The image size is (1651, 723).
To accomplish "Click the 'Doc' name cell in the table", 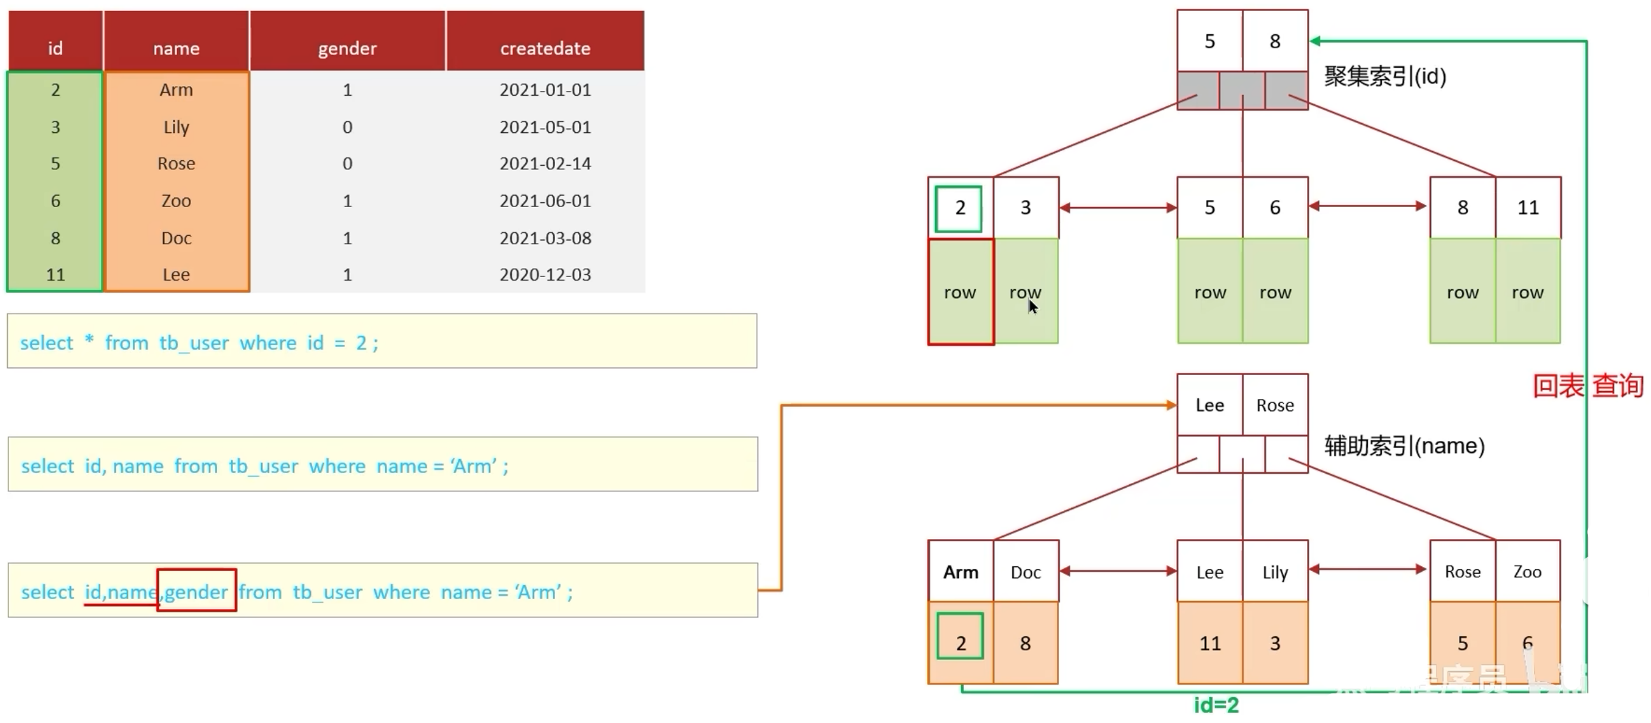I will [176, 238].
